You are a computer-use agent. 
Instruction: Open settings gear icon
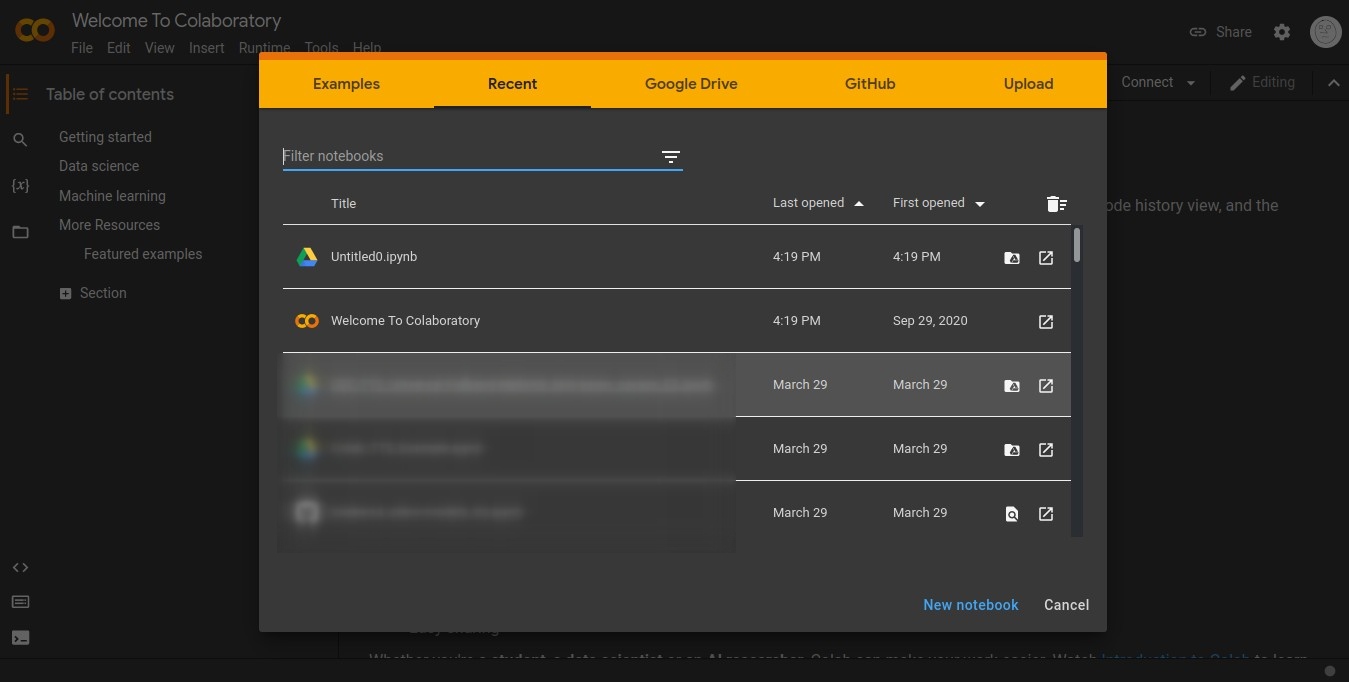[1282, 32]
